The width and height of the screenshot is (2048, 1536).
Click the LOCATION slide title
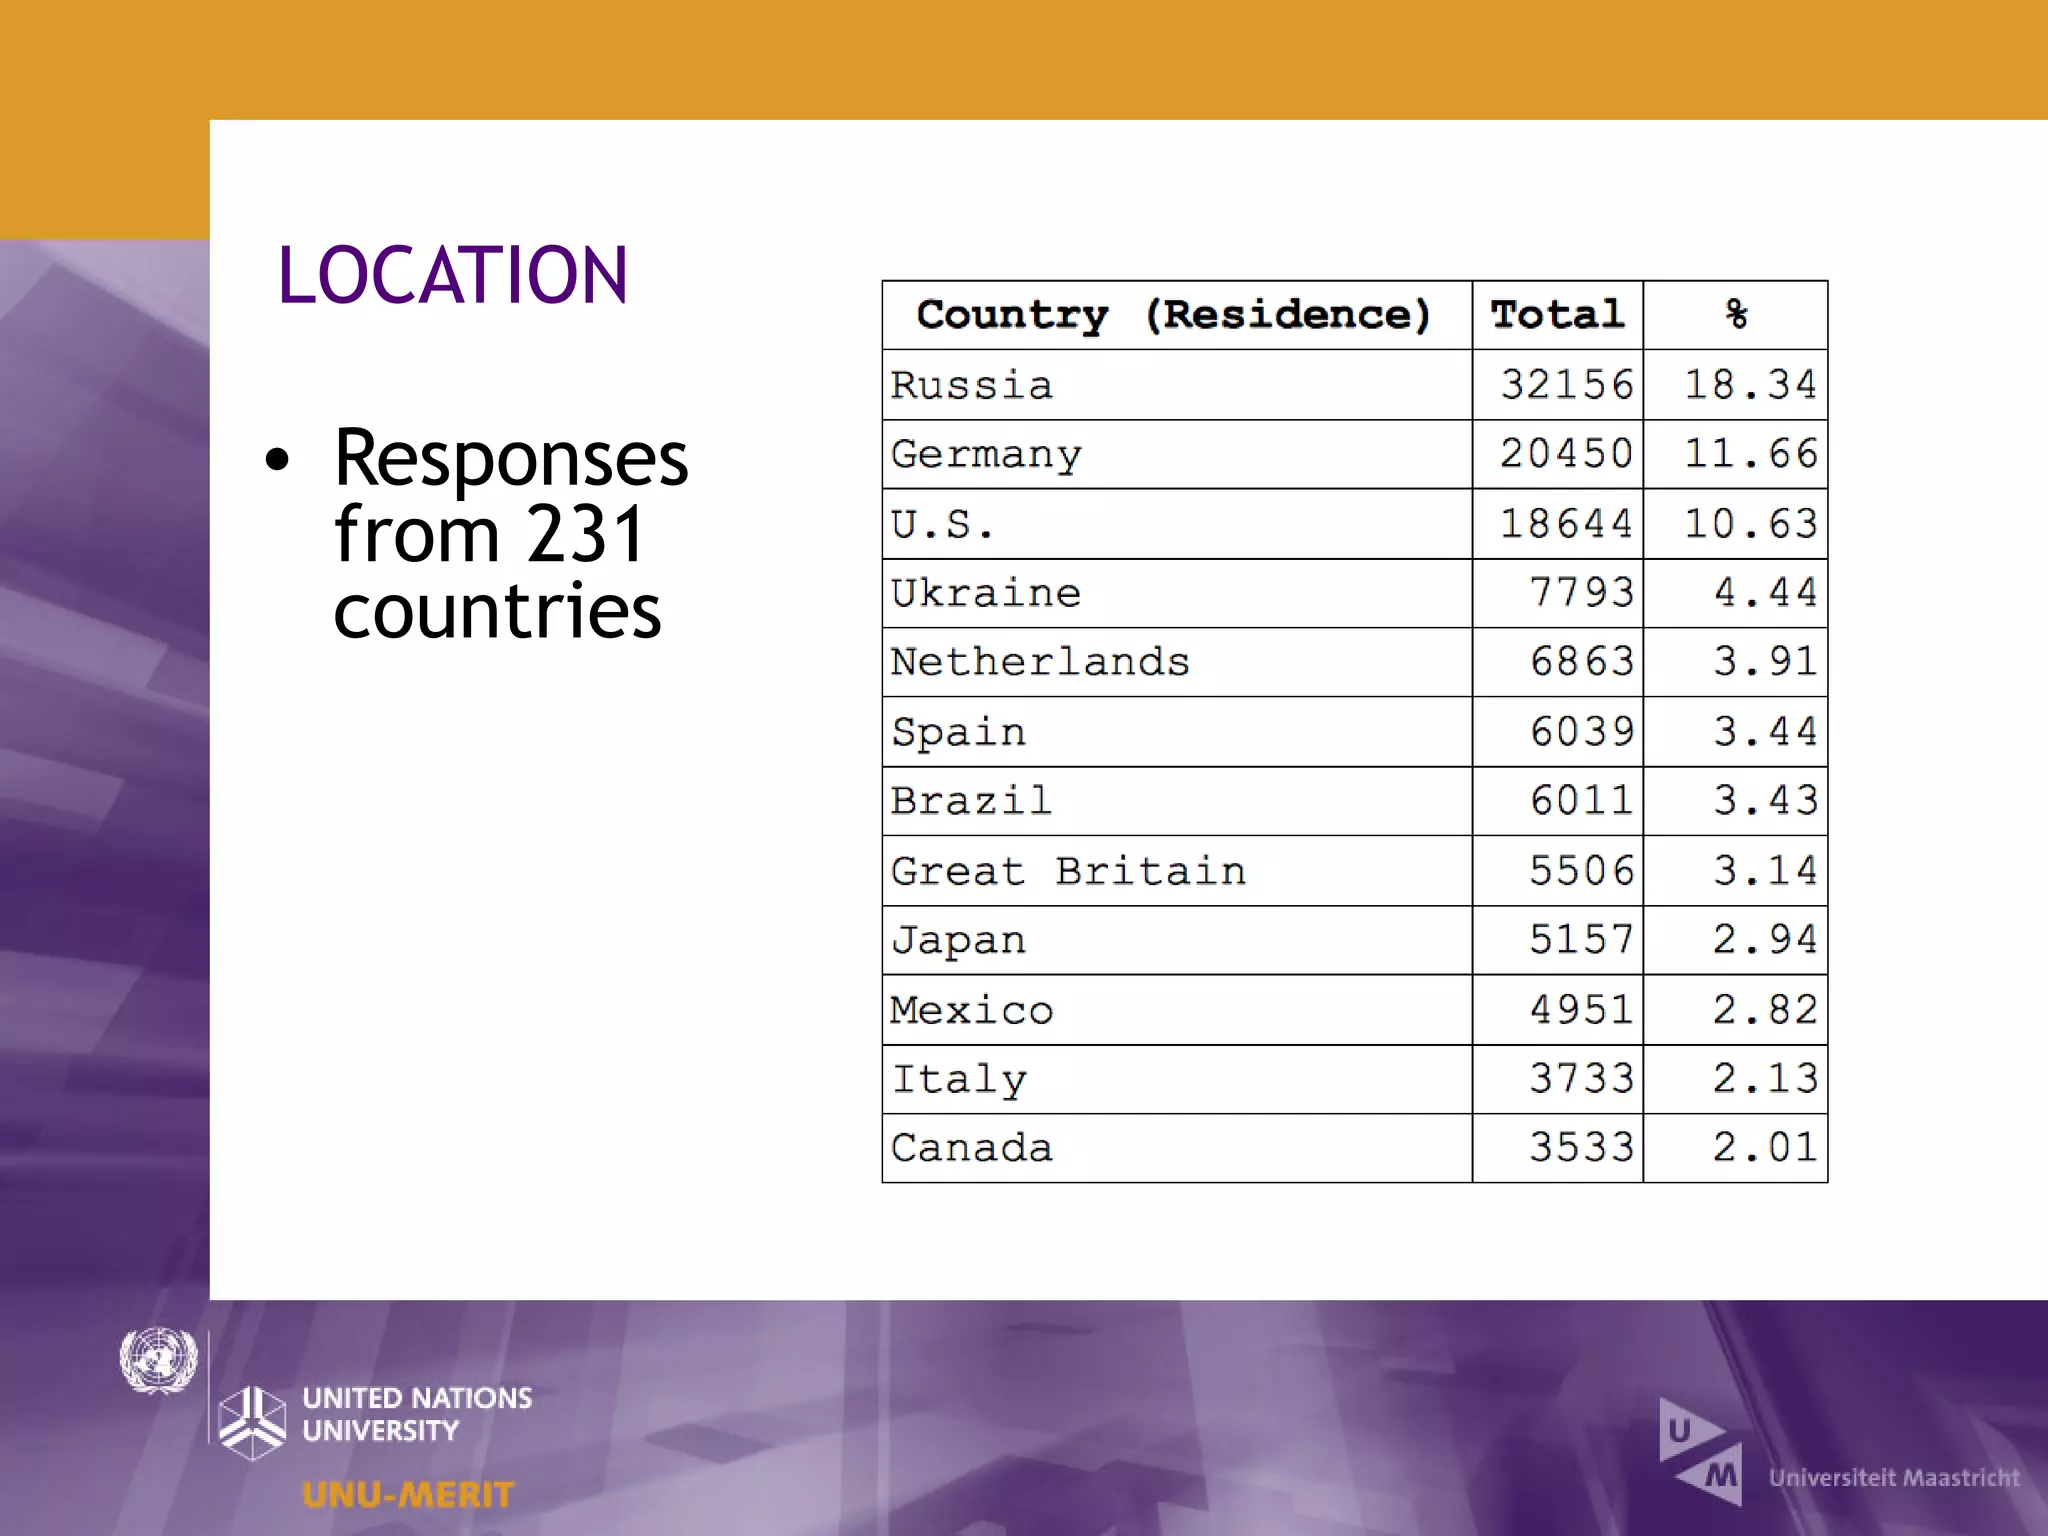[453, 275]
